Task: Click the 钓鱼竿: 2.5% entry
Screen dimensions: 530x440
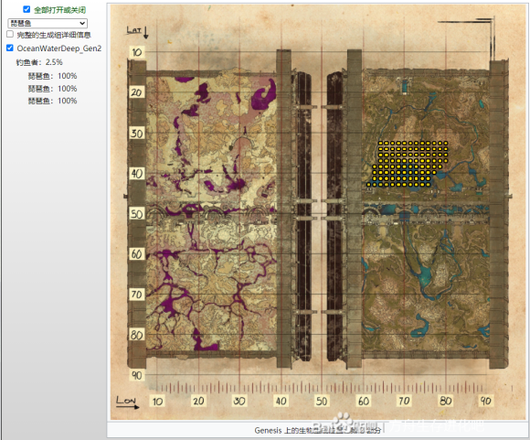Action: coord(39,62)
